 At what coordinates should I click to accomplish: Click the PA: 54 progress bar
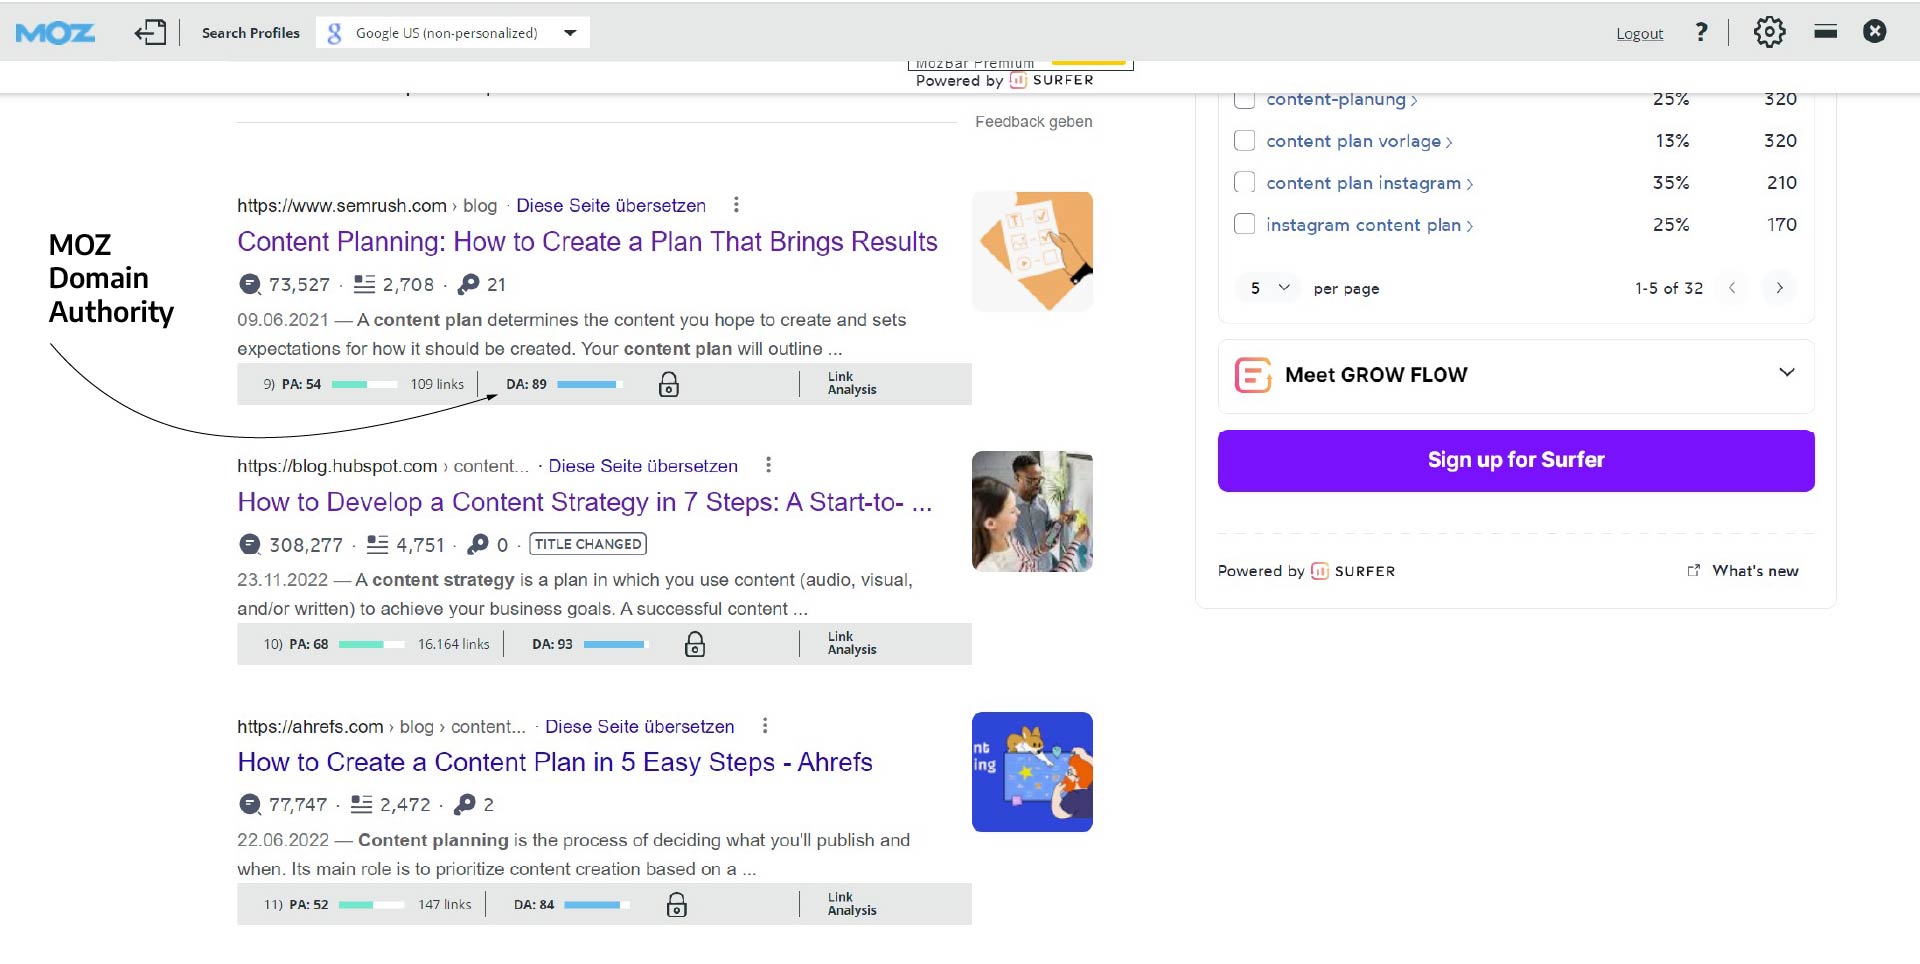364,385
